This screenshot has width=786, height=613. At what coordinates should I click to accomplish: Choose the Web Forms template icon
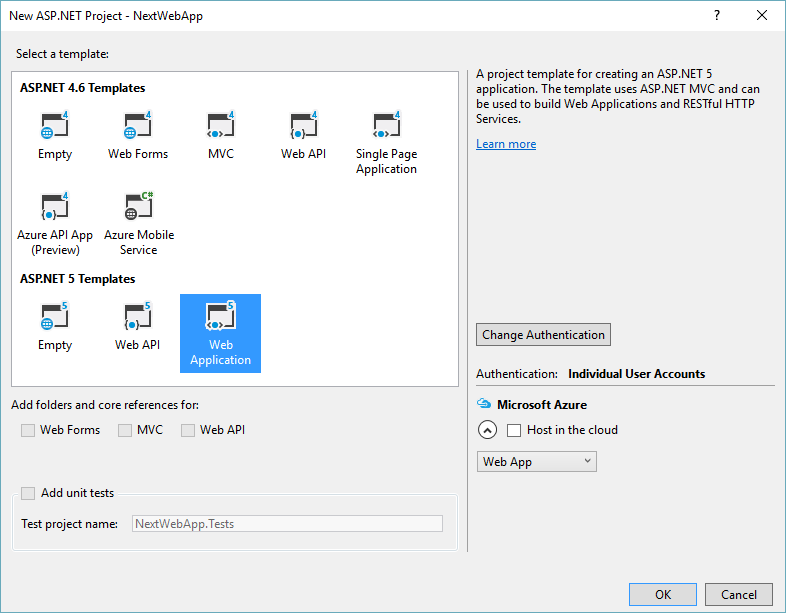click(138, 127)
